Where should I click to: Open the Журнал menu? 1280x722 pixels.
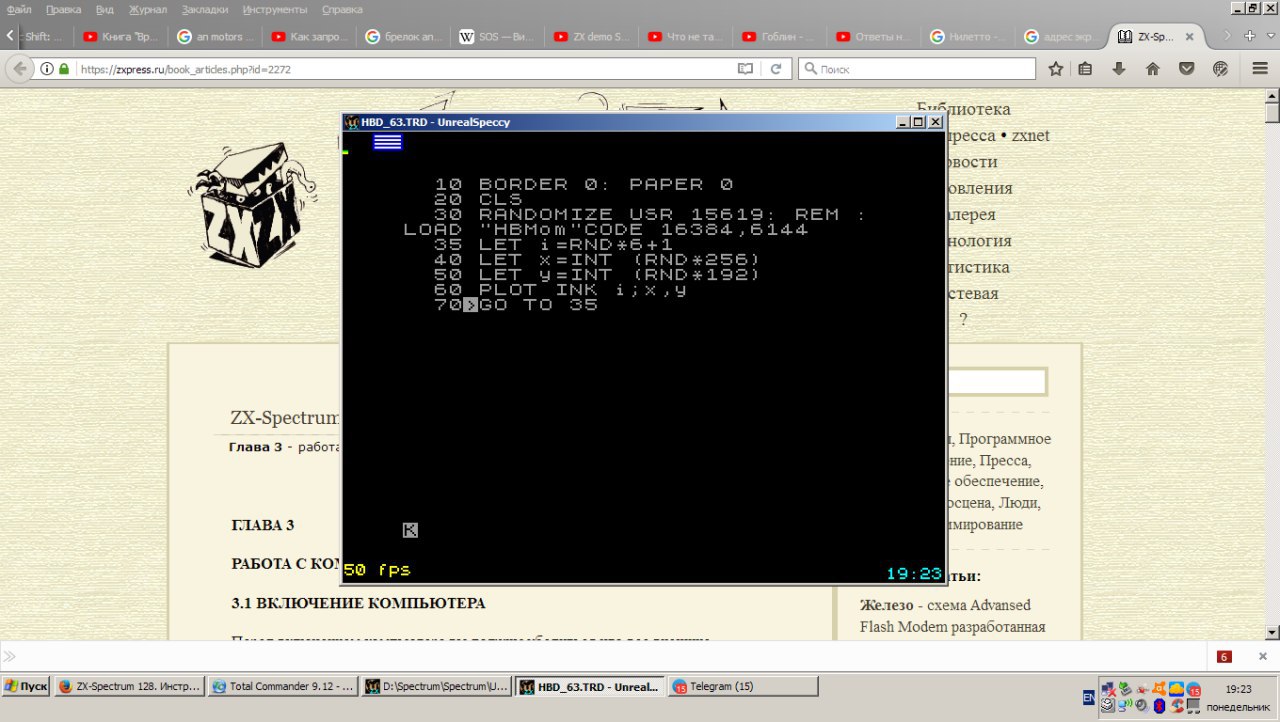(148, 9)
